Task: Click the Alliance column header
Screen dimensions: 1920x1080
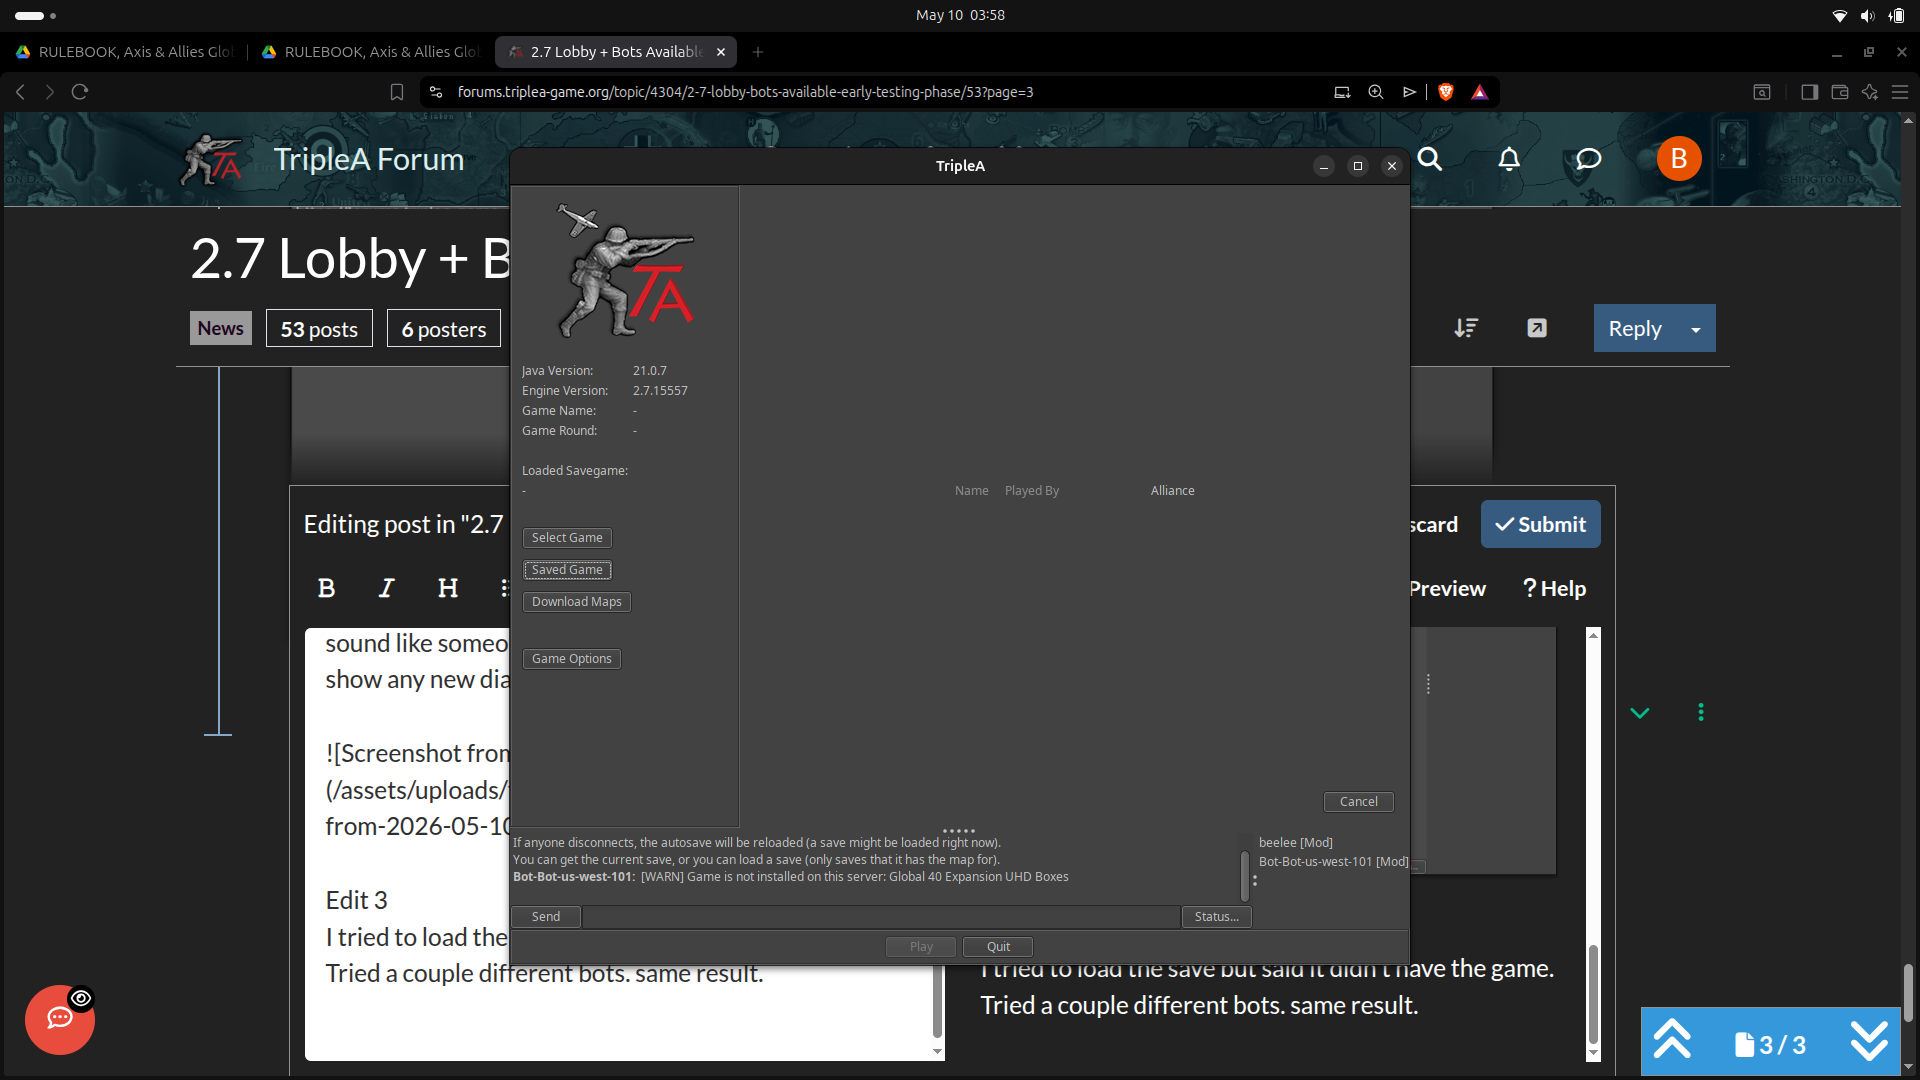Action: point(1173,491)
